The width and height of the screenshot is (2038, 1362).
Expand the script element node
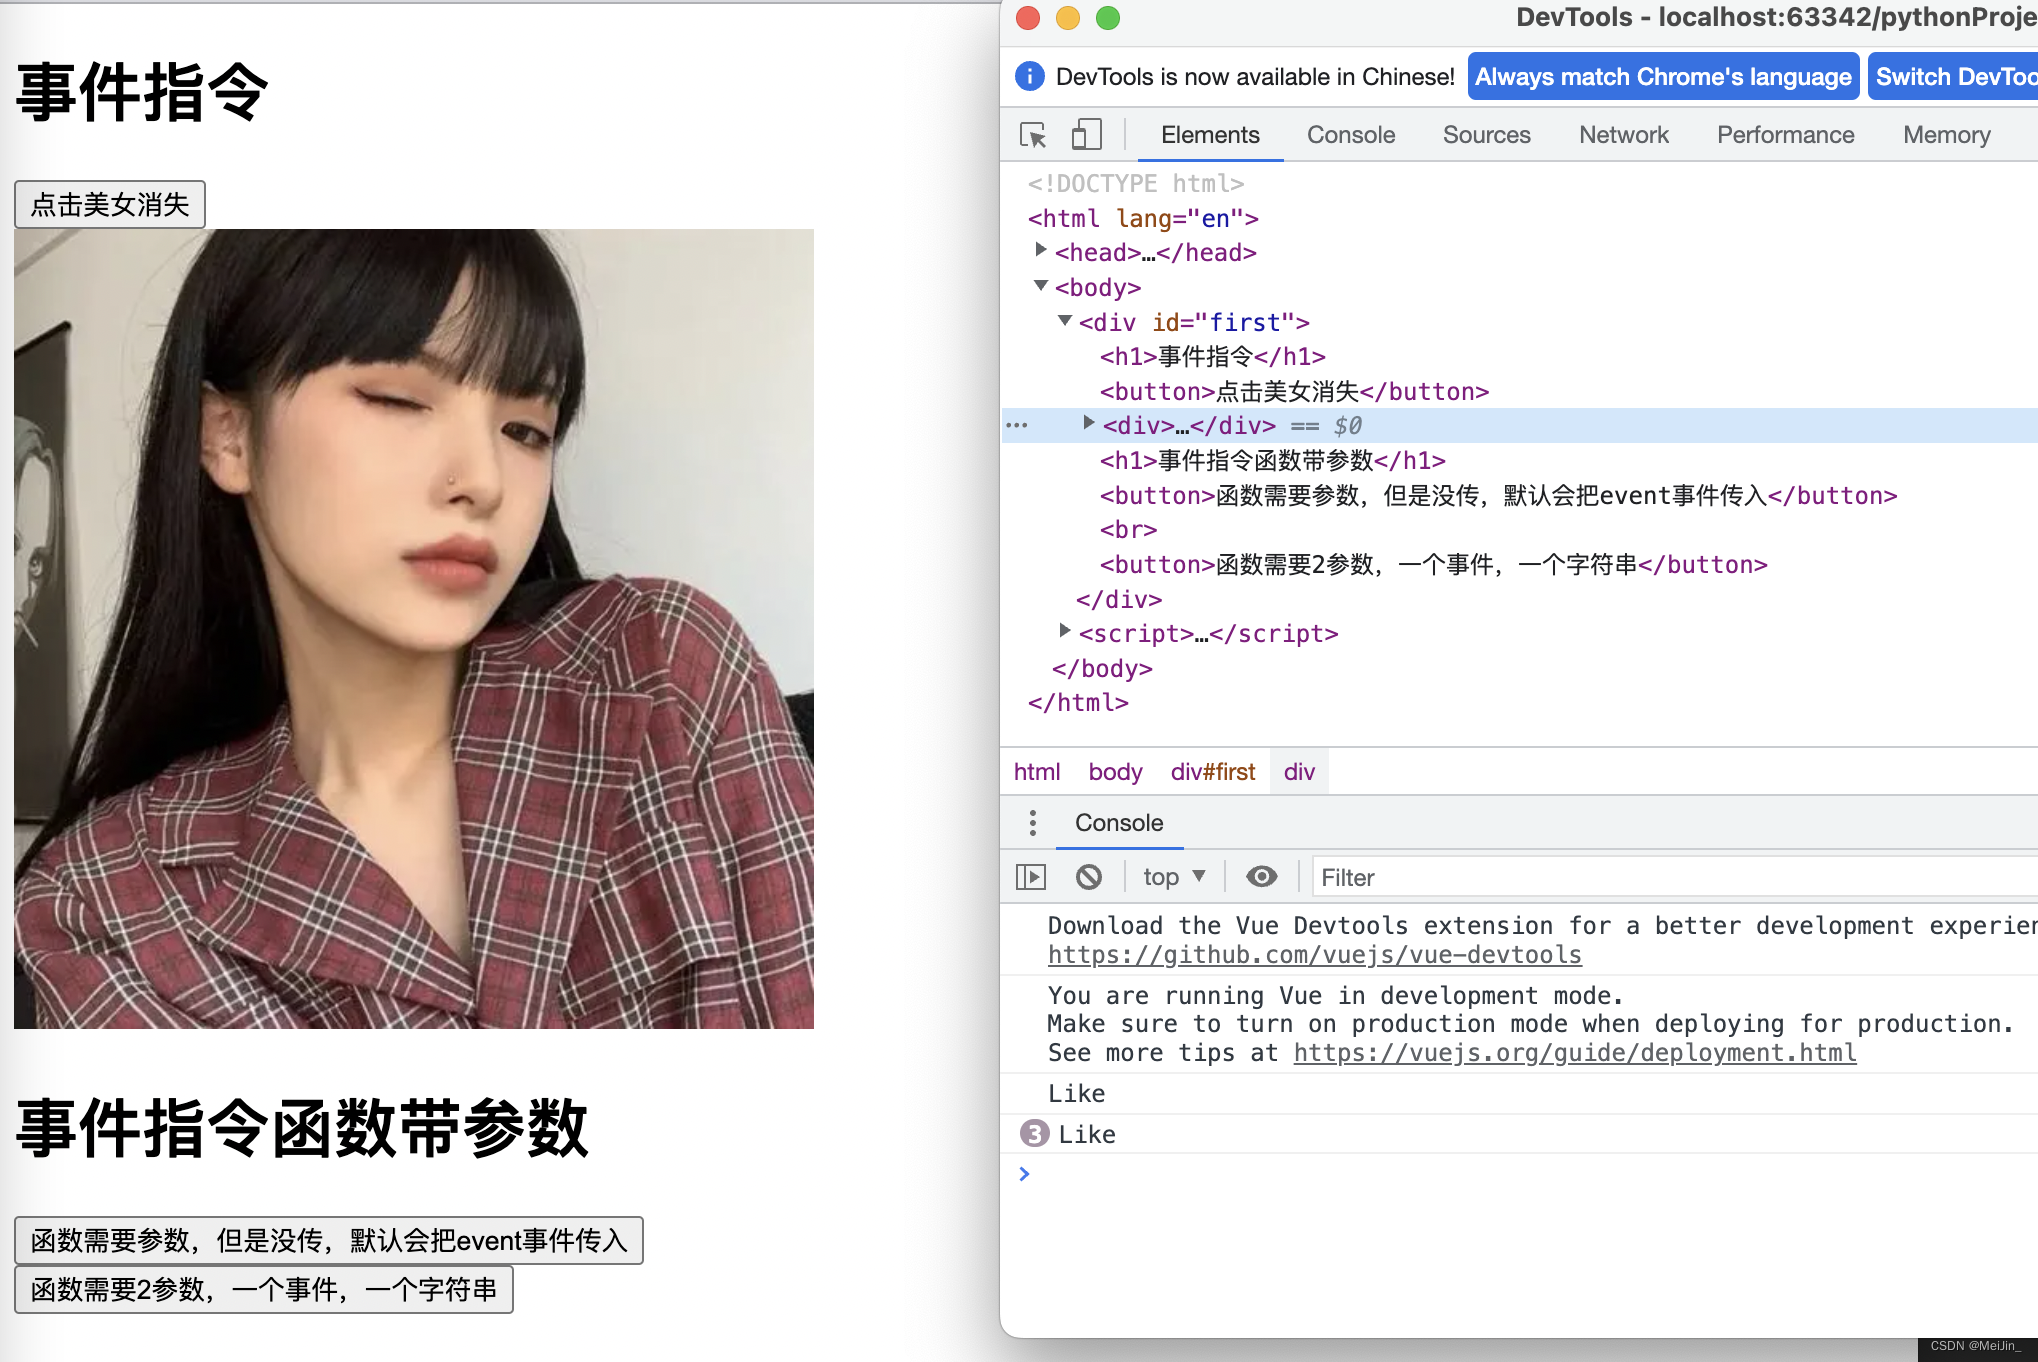(1065, 631)
